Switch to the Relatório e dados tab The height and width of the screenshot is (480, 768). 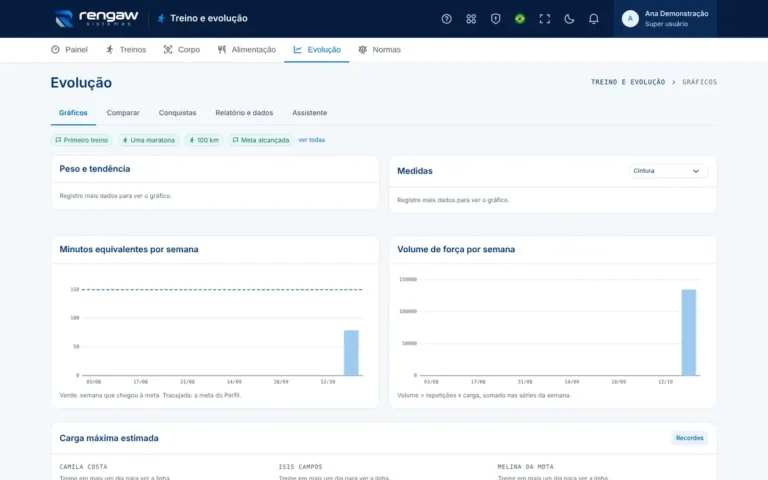pos(244,113)
